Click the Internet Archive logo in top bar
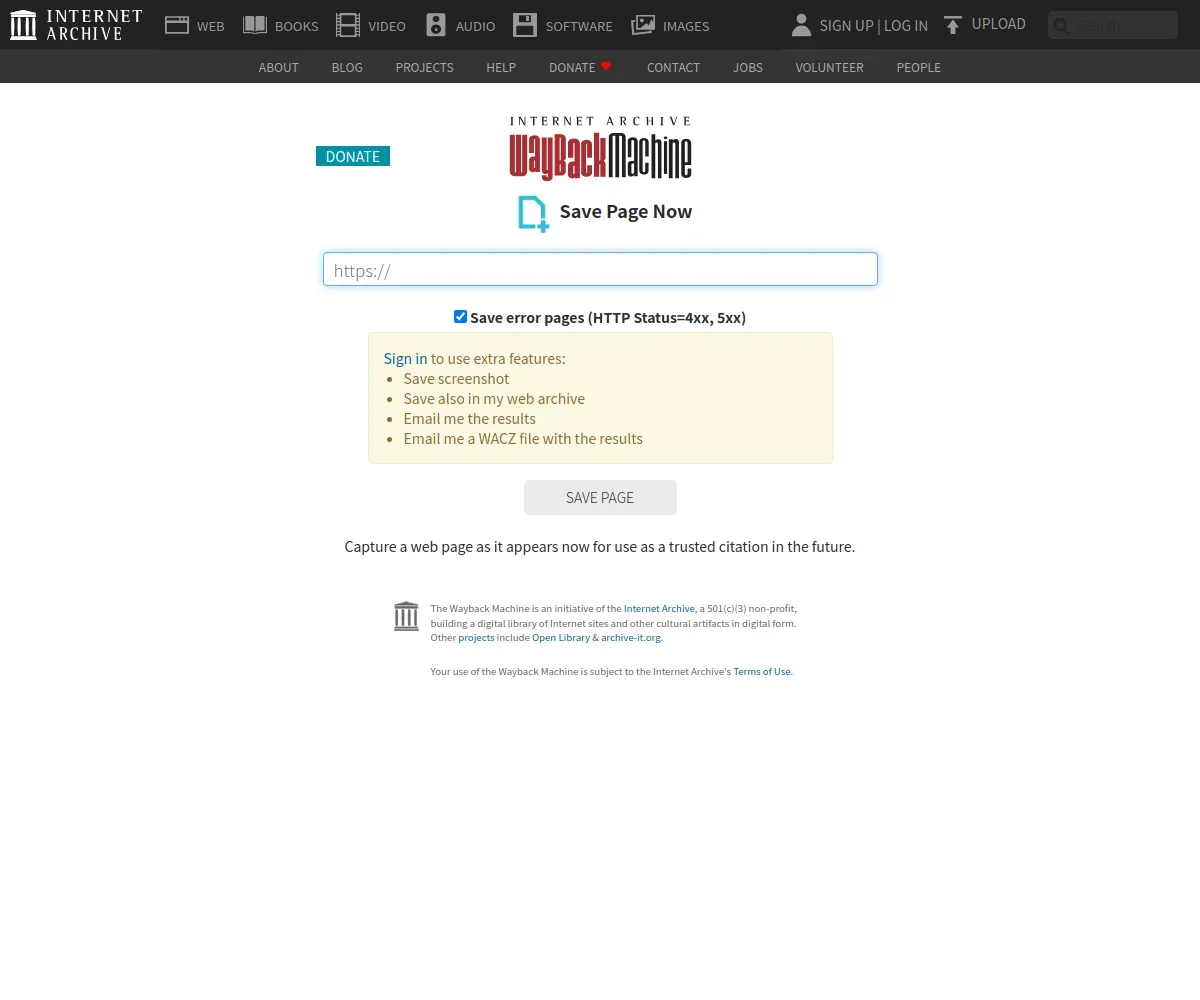This screenshot has height=1000, width=1200. (76, 25)
